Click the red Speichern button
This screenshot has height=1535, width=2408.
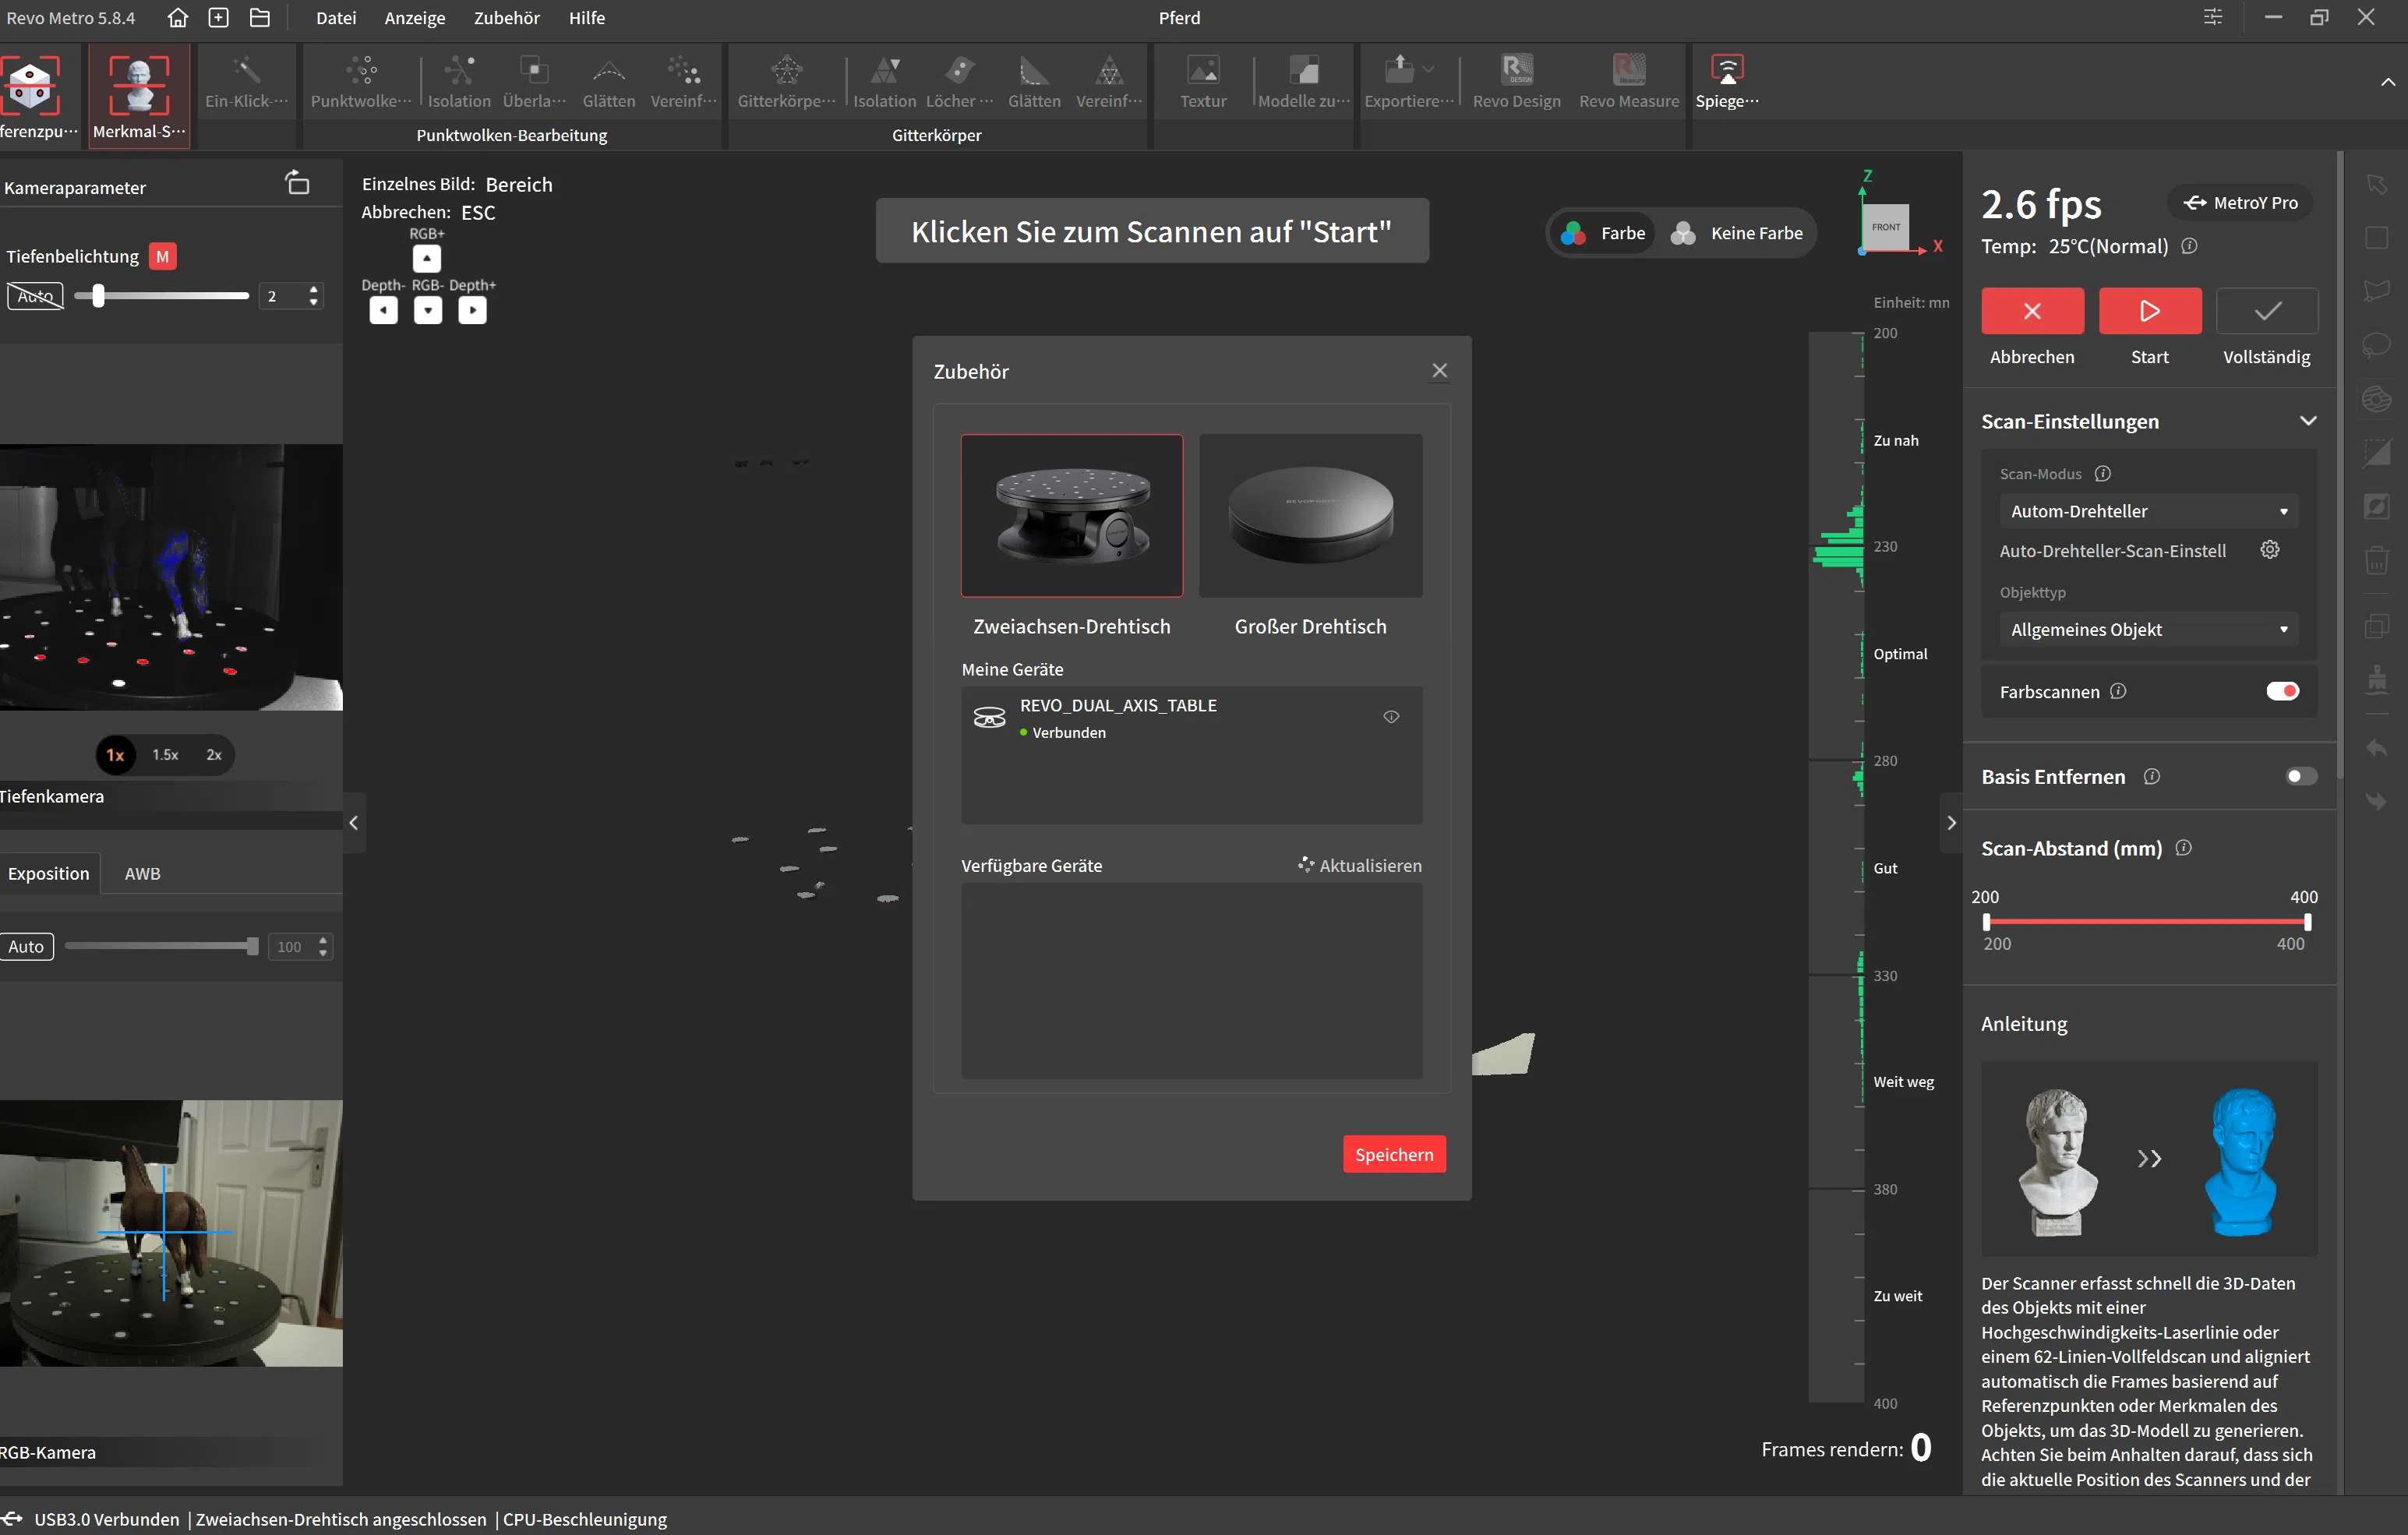[x=1393, y=1154]
